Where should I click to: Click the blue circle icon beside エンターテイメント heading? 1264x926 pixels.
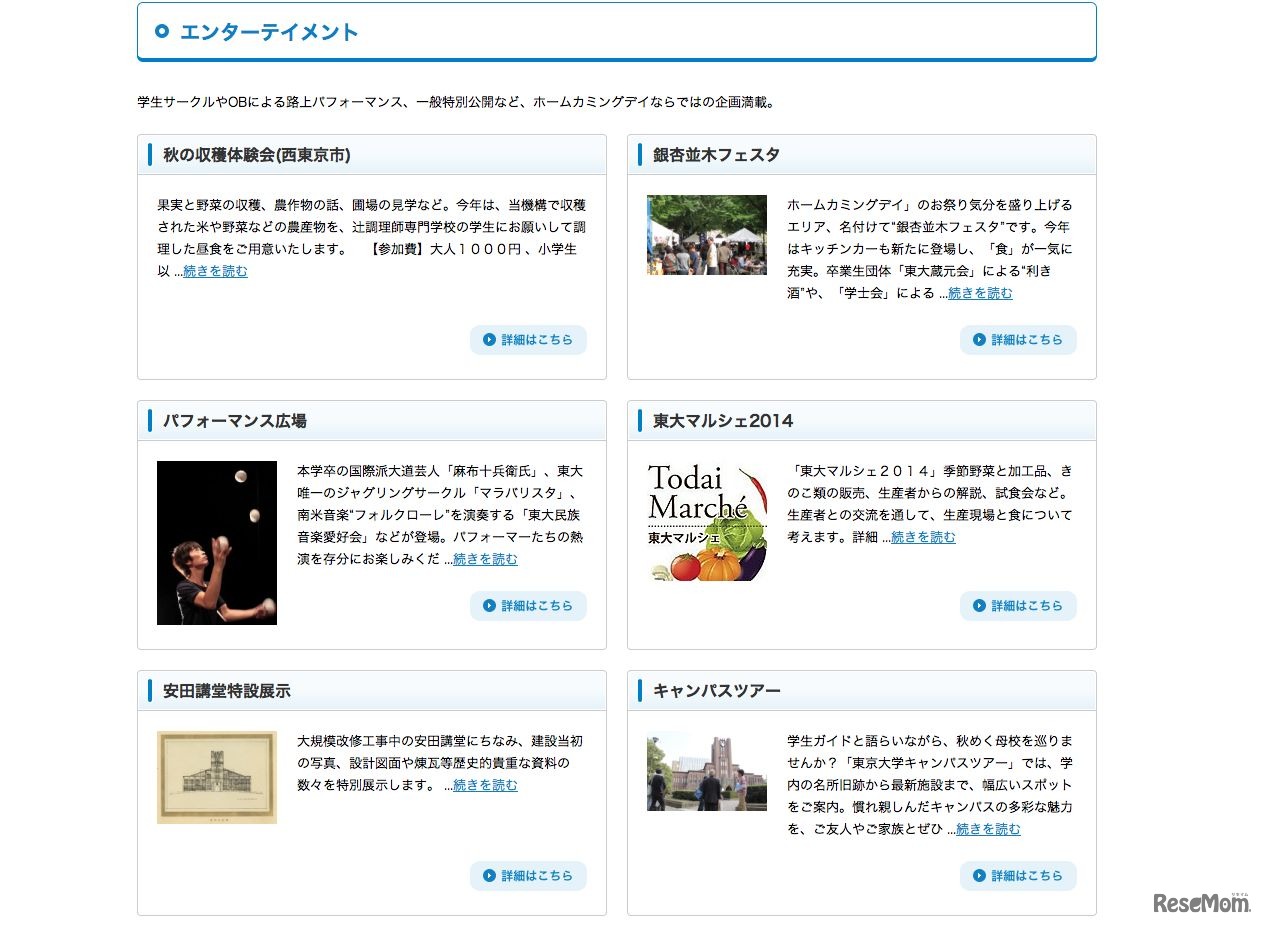pos(161,31)
